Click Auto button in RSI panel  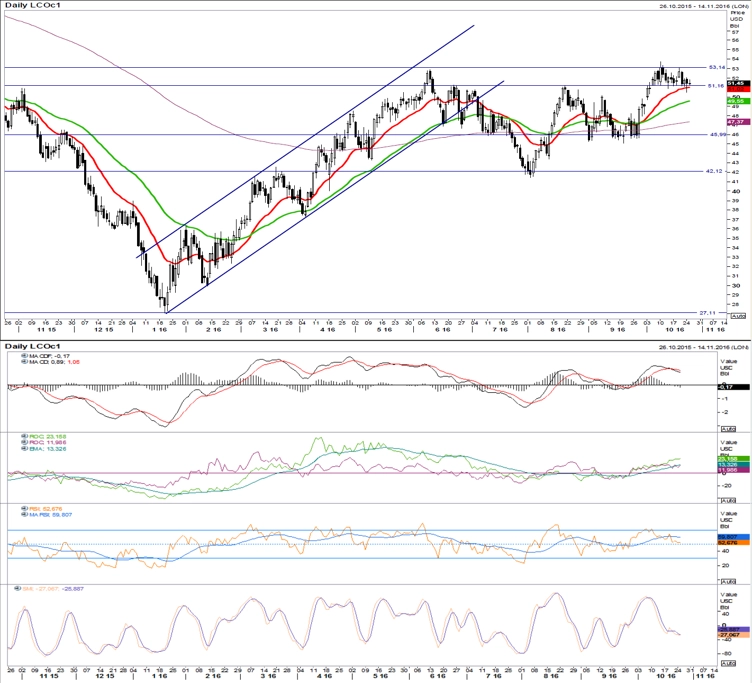(728, 581)
